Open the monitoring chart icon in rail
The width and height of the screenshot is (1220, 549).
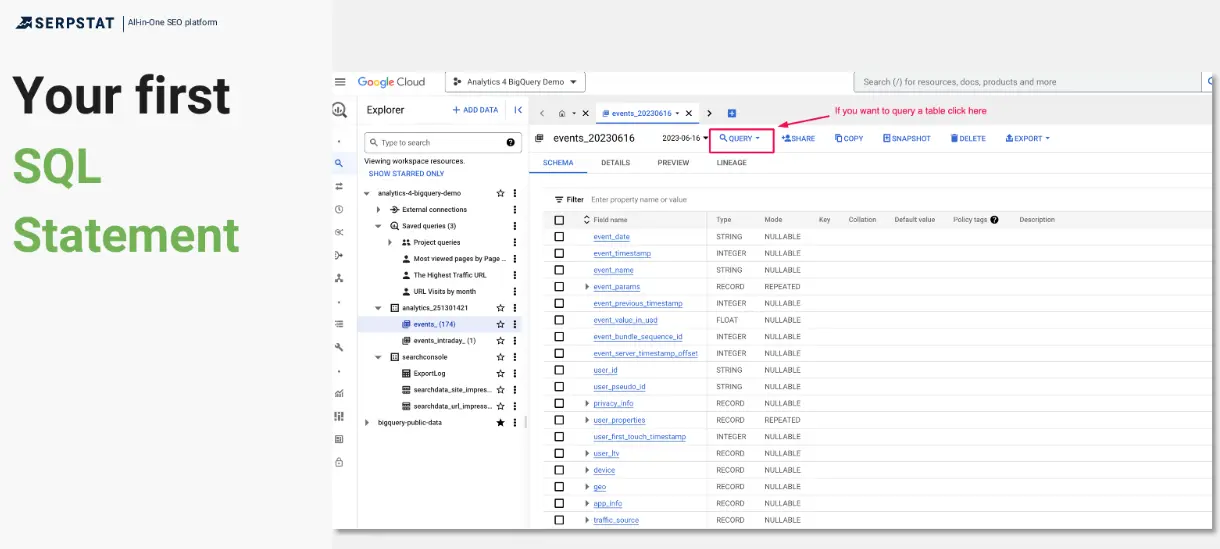coord(340,393)
